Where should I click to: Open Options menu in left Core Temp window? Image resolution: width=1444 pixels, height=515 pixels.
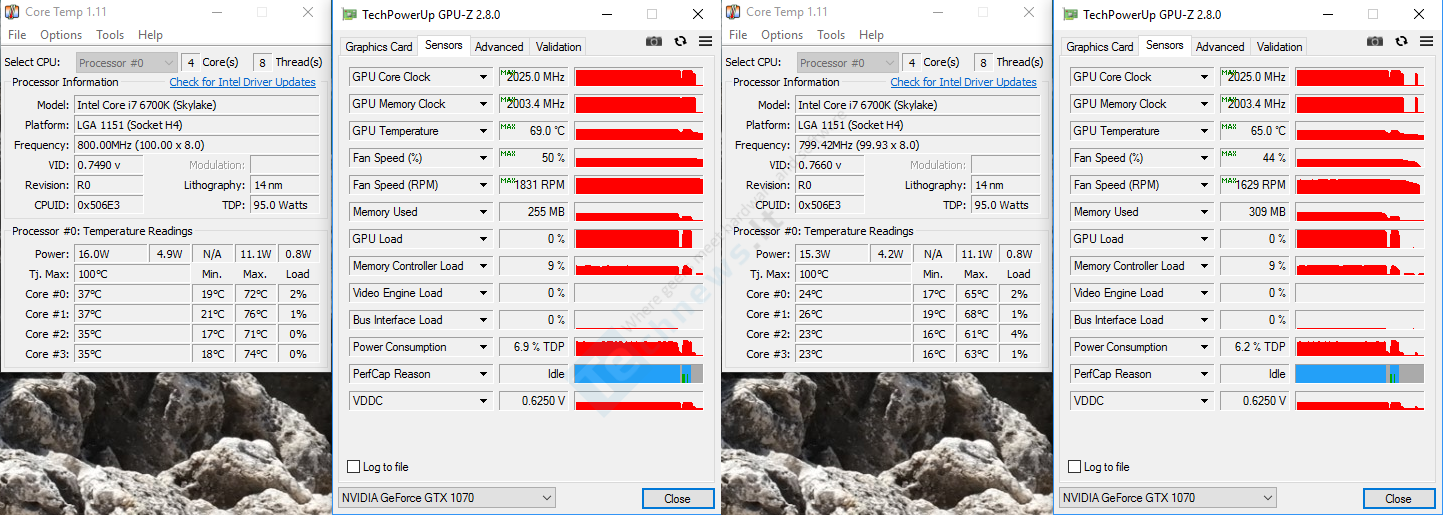pos(61,35)
